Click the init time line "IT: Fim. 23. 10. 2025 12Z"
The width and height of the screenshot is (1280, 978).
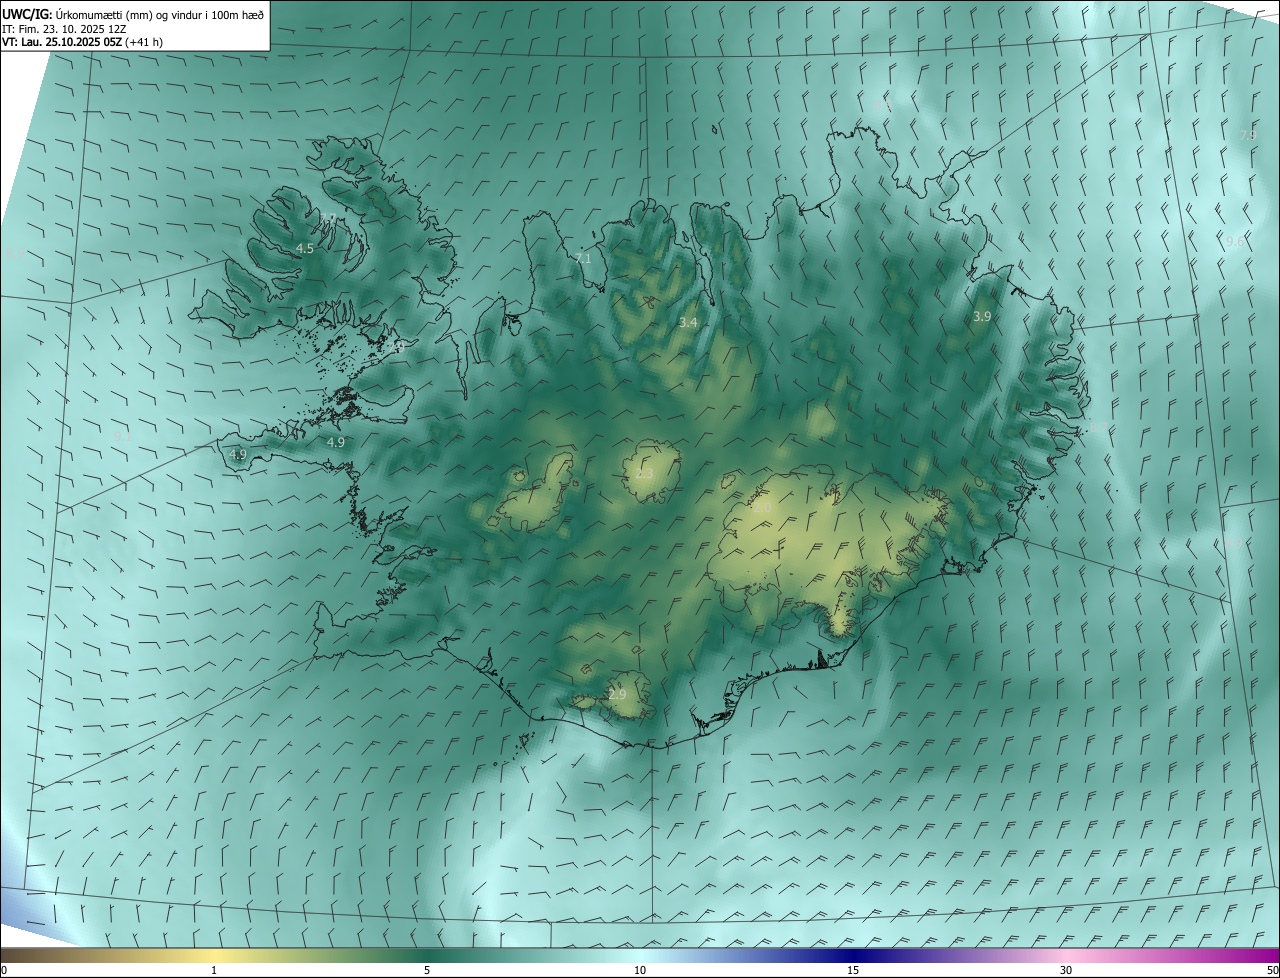coord(64,29)
